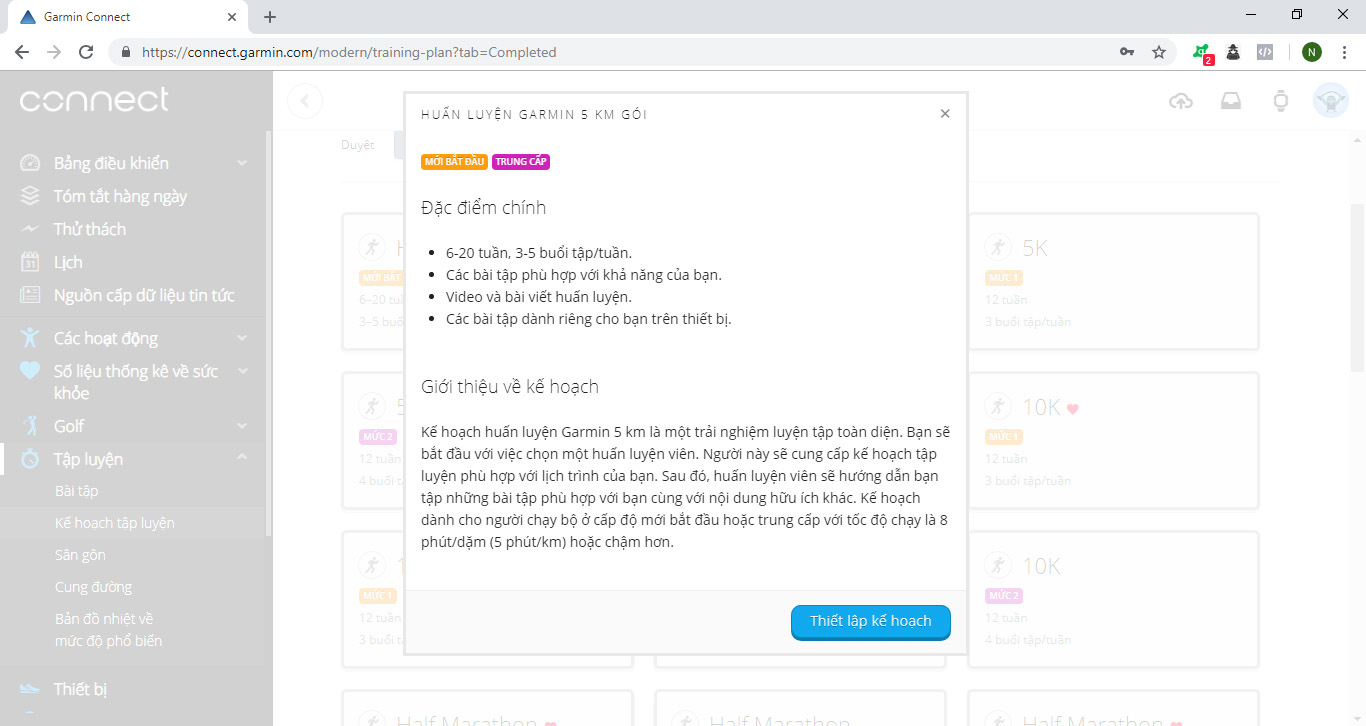Image resolution: width=1366 pixels, height=726 pixels.
Task: Open the Lịch calendar page
Action: [x=68, y=262]
